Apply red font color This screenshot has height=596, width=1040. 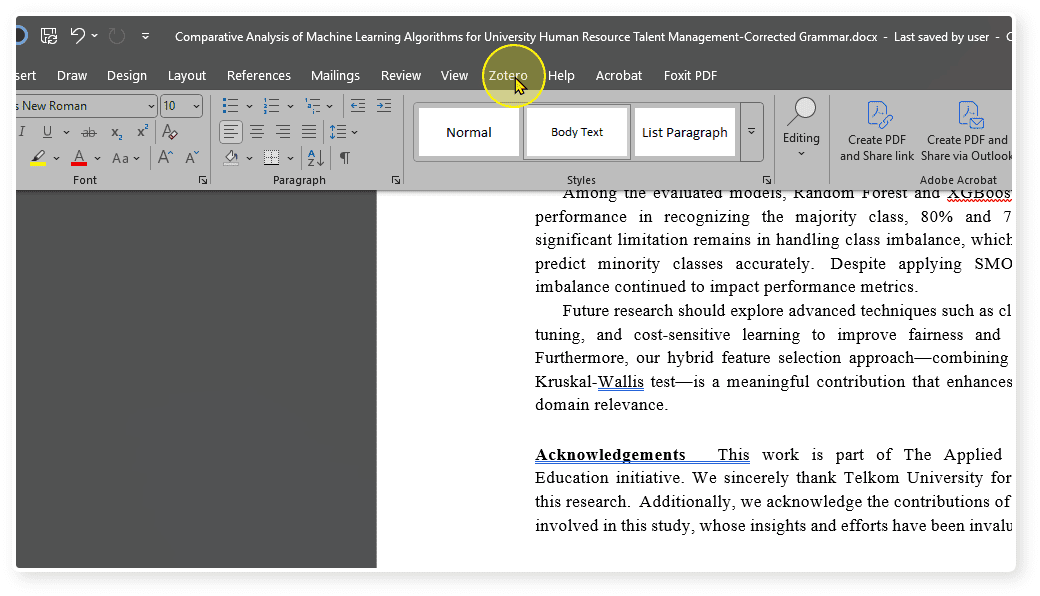tap(79, 158)
